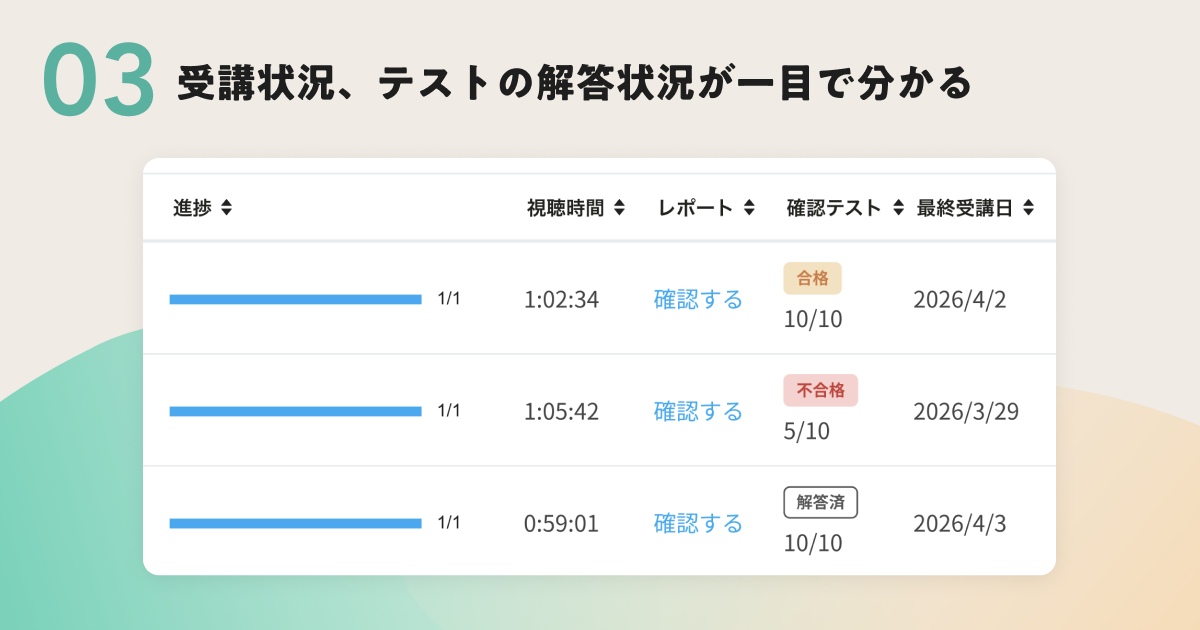Screen dimensions: 1200x630
Task: Click the 合格 status badge
Action: tap(812, 278)
